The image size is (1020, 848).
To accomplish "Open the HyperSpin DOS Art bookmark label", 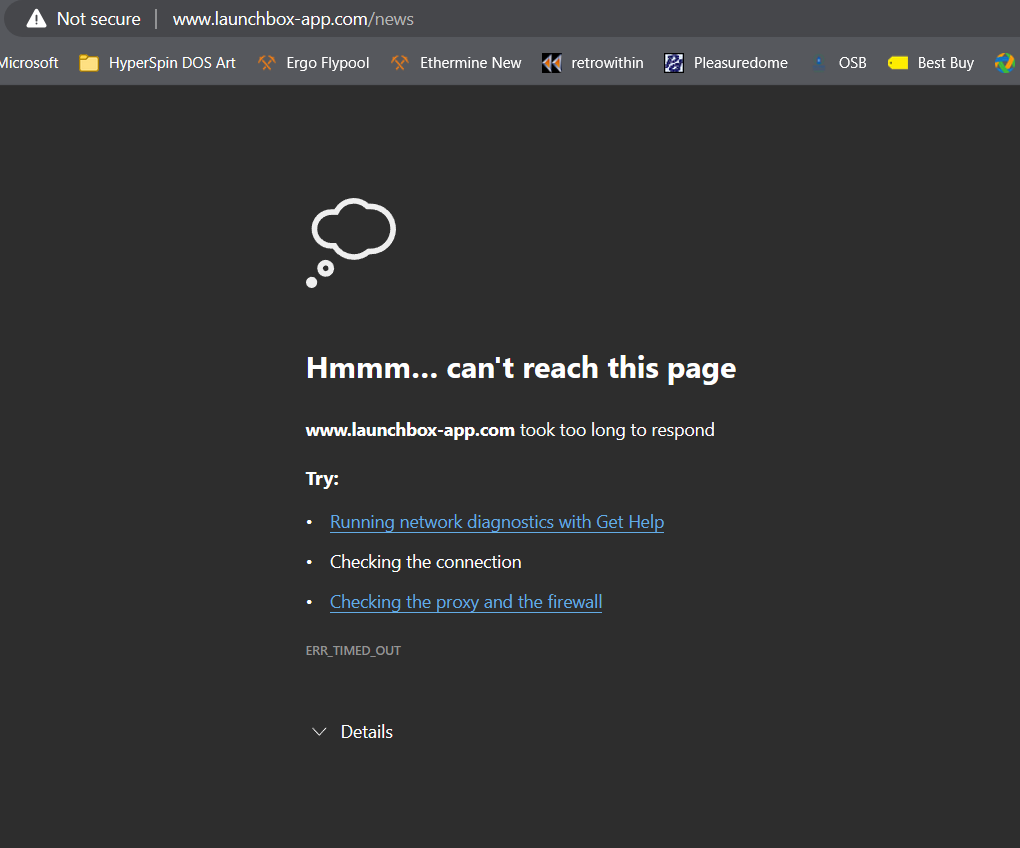I will [x=172, y=63].
